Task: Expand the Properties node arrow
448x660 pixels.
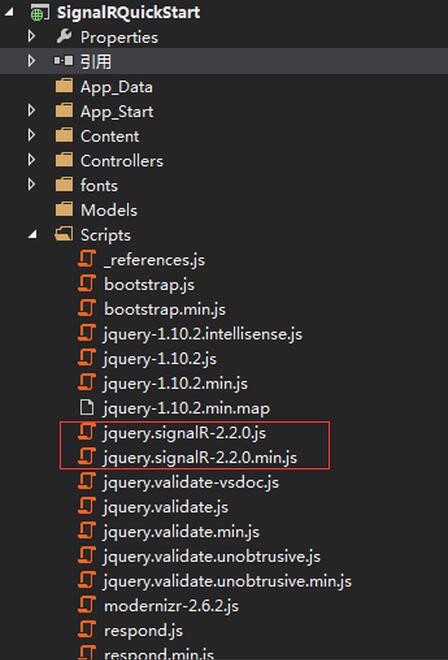Action: [31, 37]
